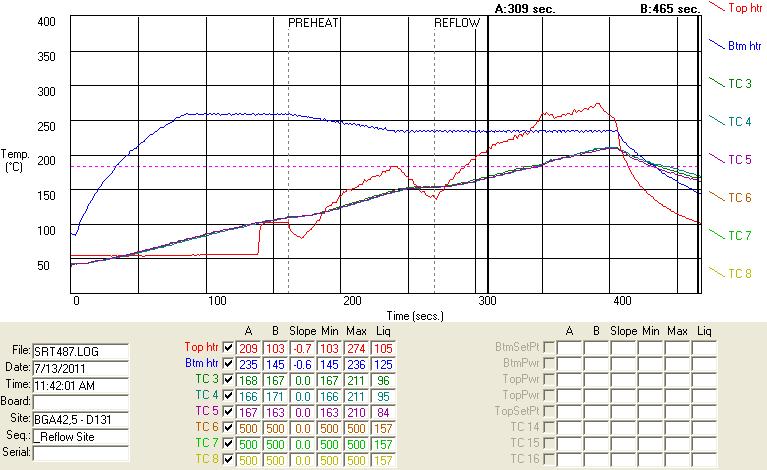Click the Temp. (°C) axis title
Screen dimensions: 767x470
point(15,160)
